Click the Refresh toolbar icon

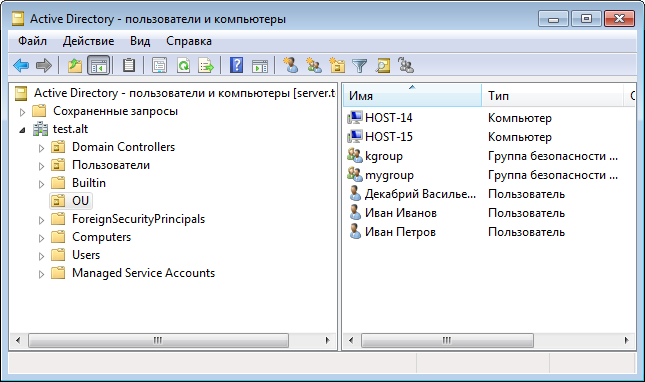tap(183, 65)
